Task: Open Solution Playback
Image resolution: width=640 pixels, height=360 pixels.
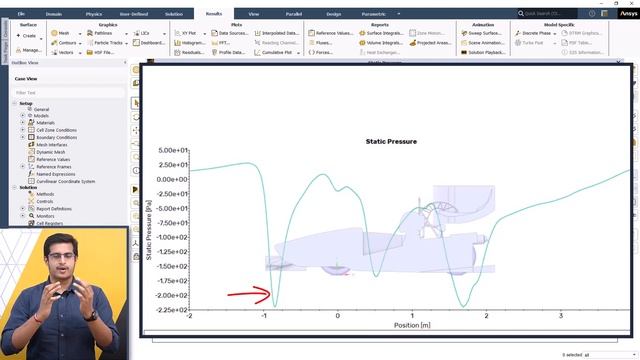Action: click(483, 53)
